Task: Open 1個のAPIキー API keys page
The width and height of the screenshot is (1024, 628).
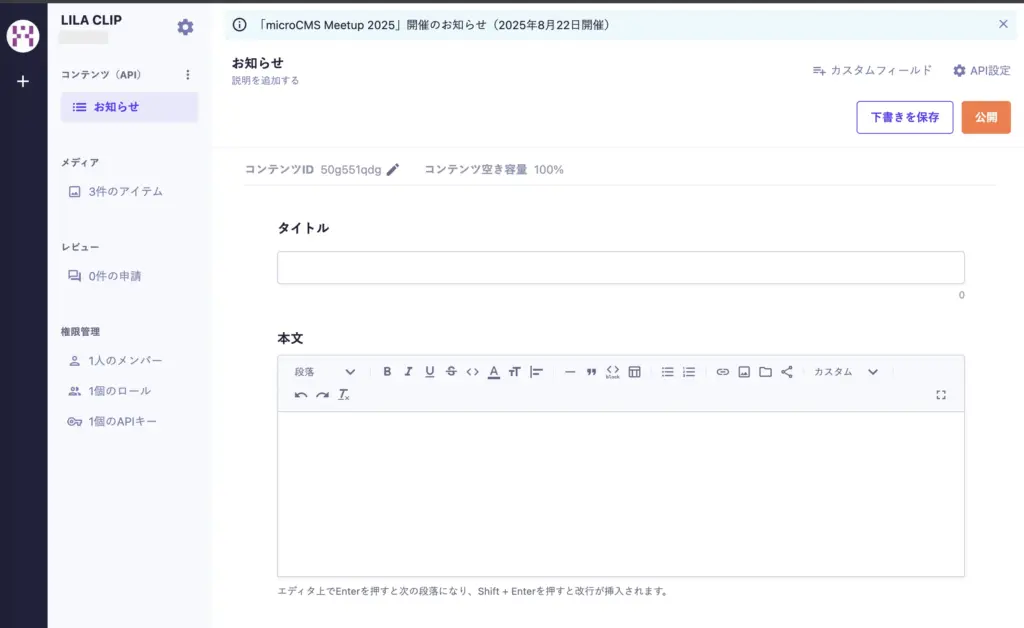Action: (112, 422)
